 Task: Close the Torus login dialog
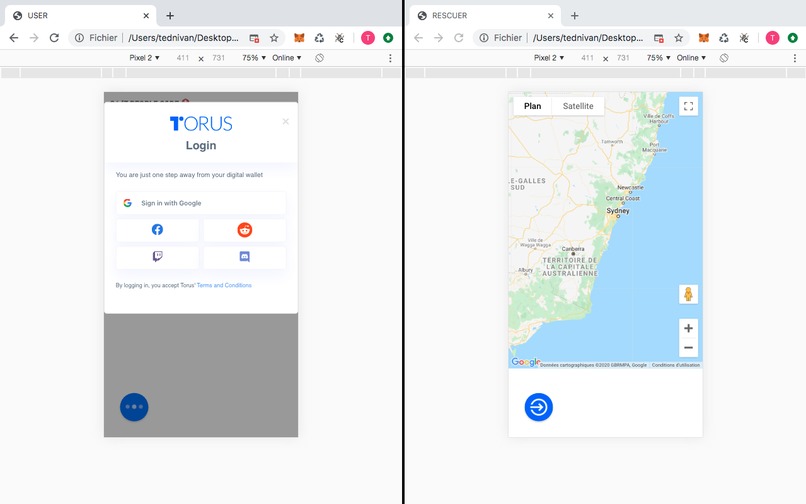tap(286, 121)
